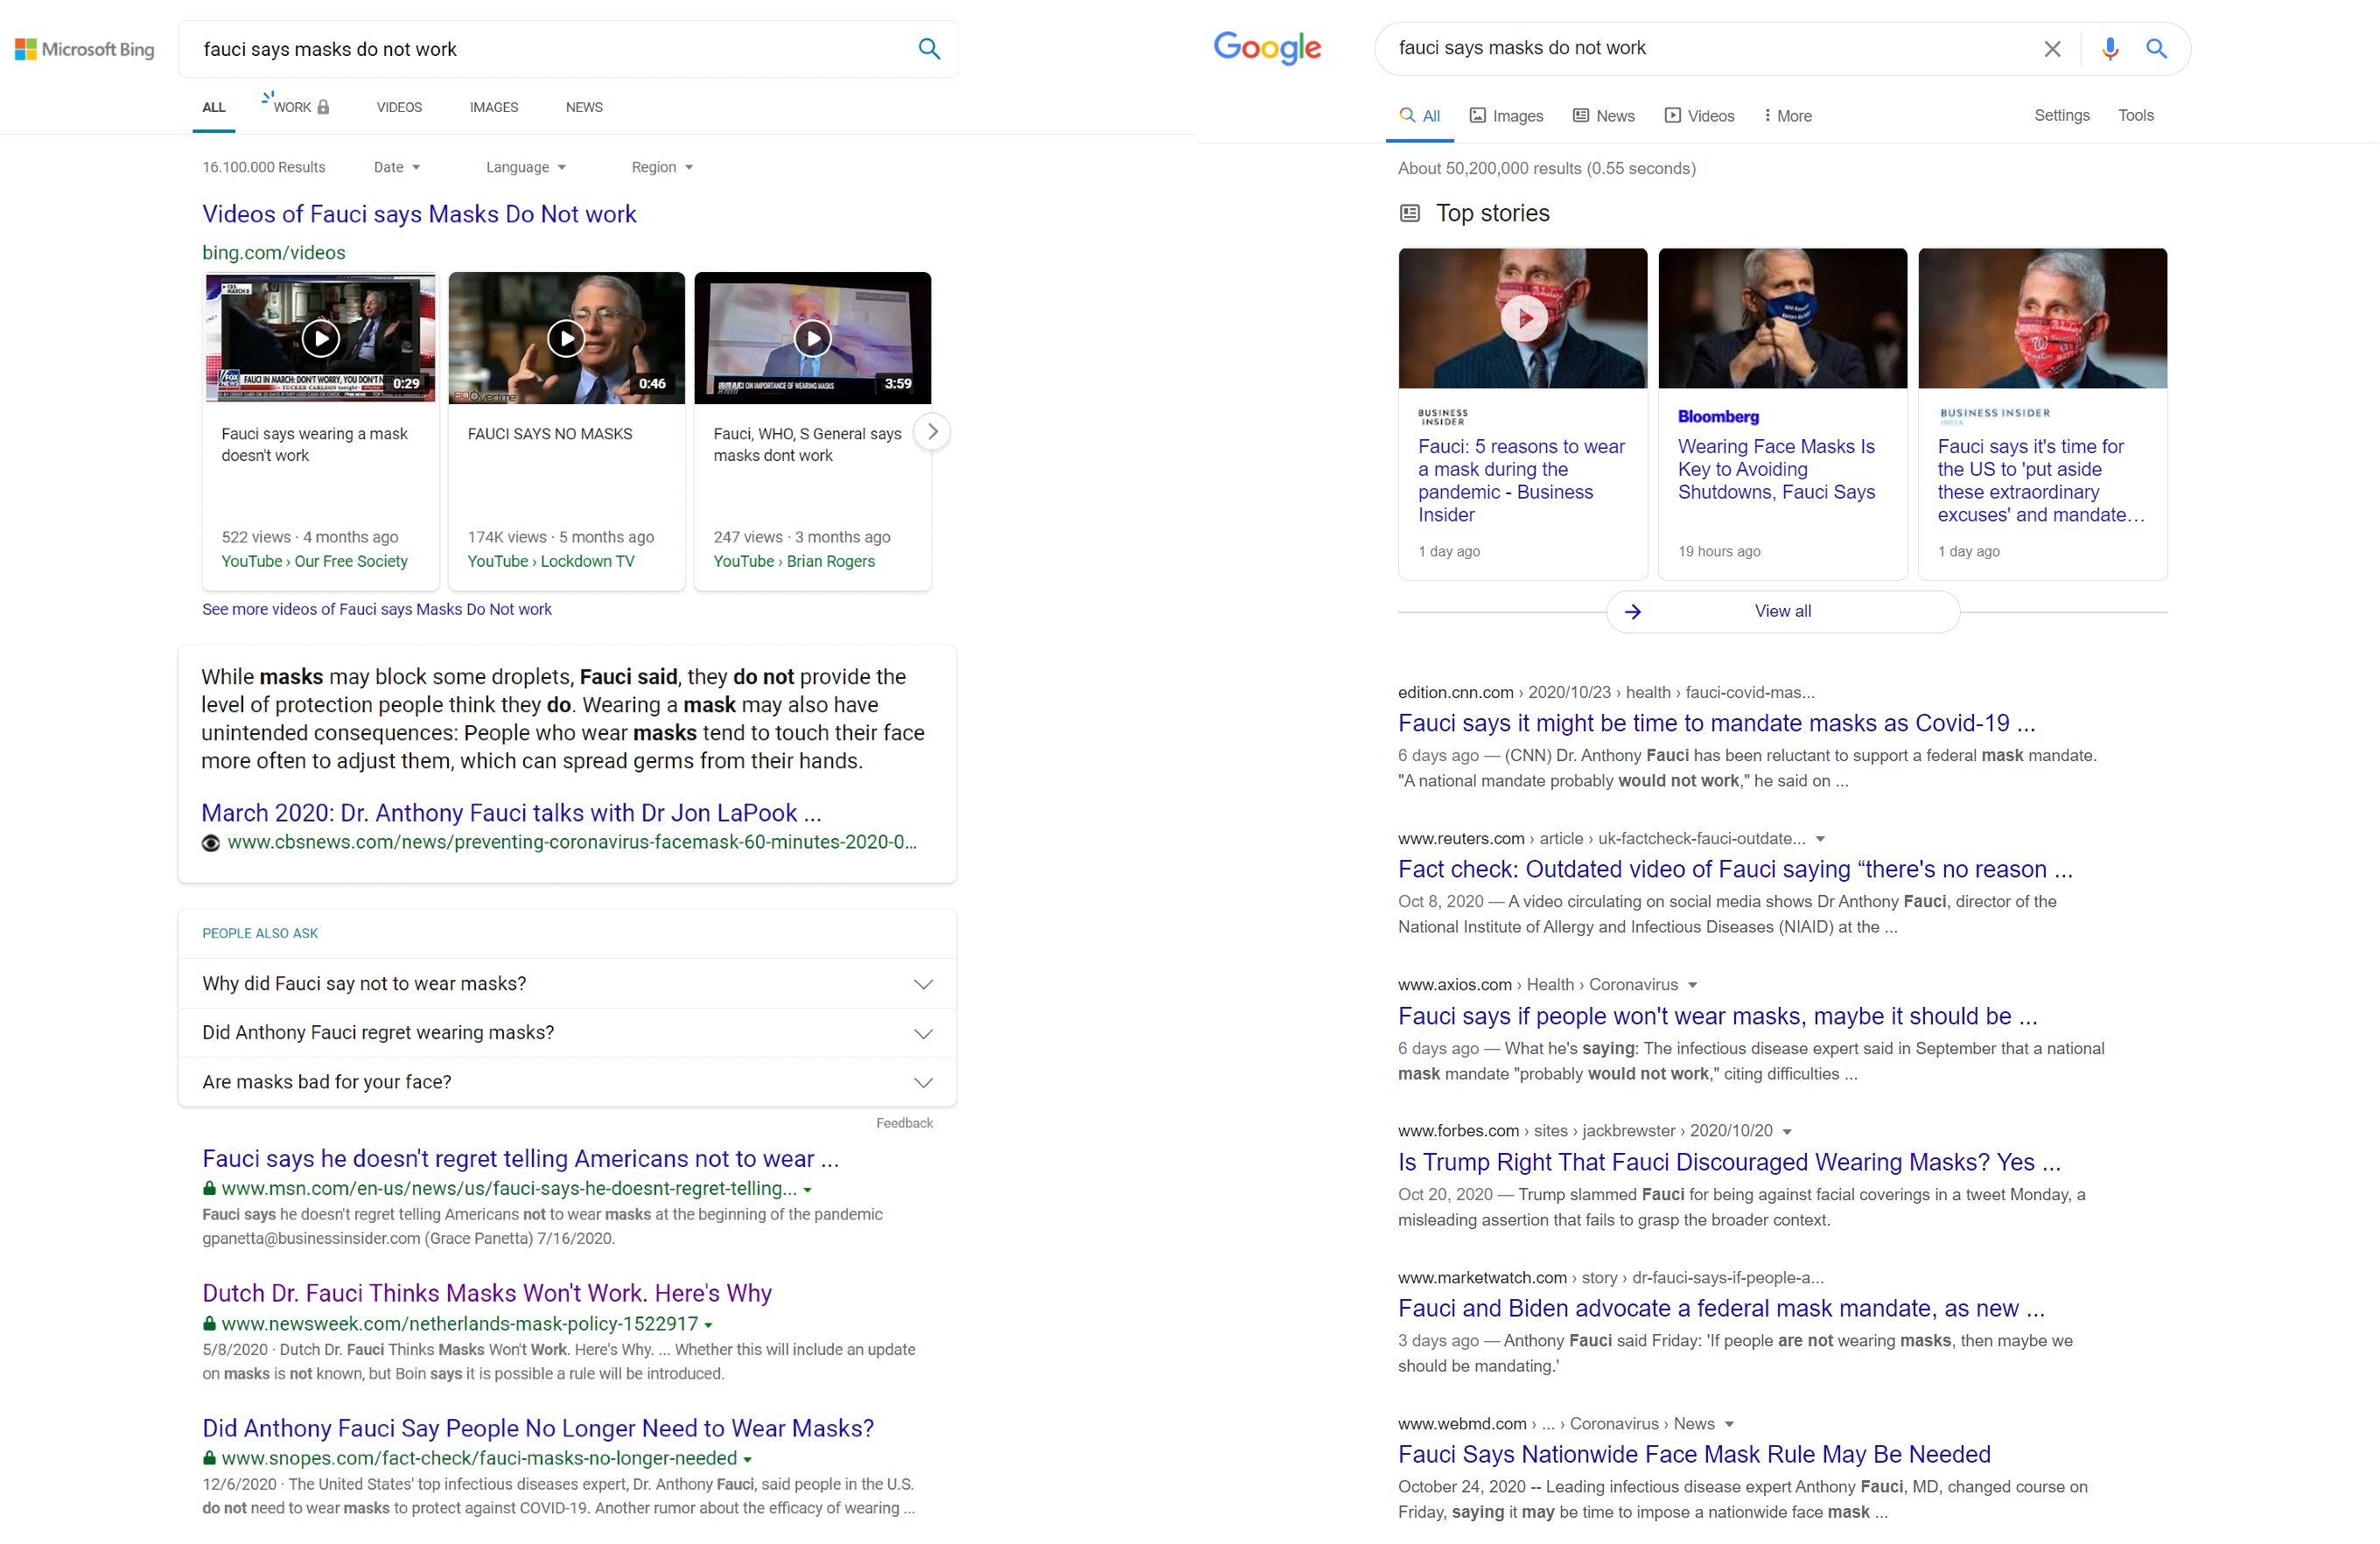The image size is (2380, 1544).
Task: Open Snopes 'Did Anthony Fauci Say People' result
Action: (x=538, y=1428)
